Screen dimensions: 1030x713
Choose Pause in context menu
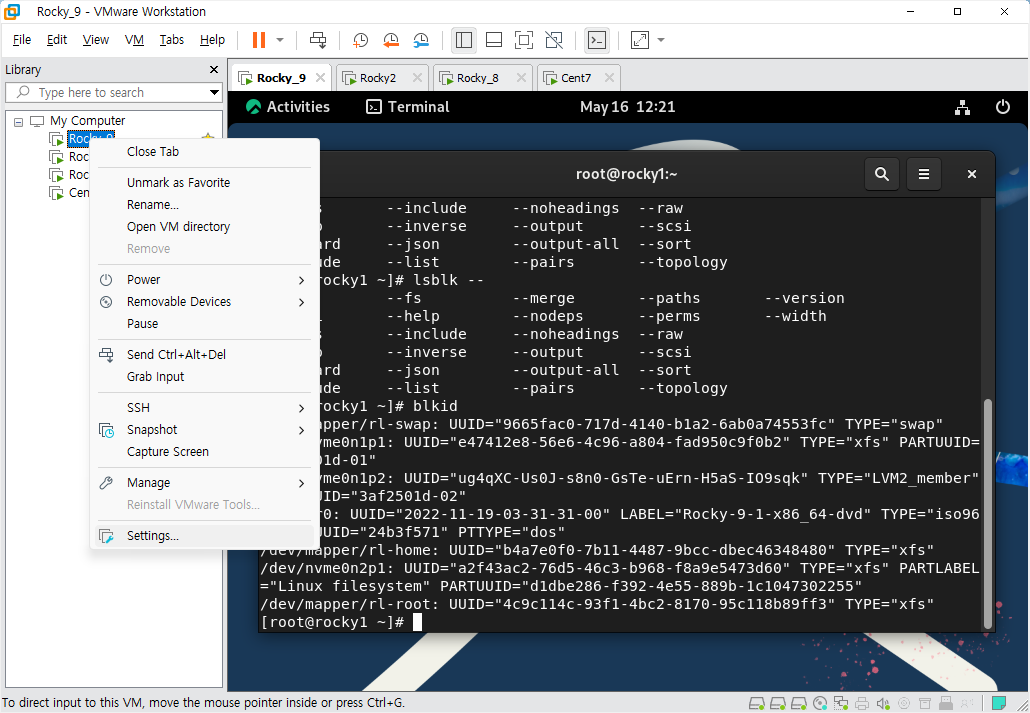tap(204, 324)
